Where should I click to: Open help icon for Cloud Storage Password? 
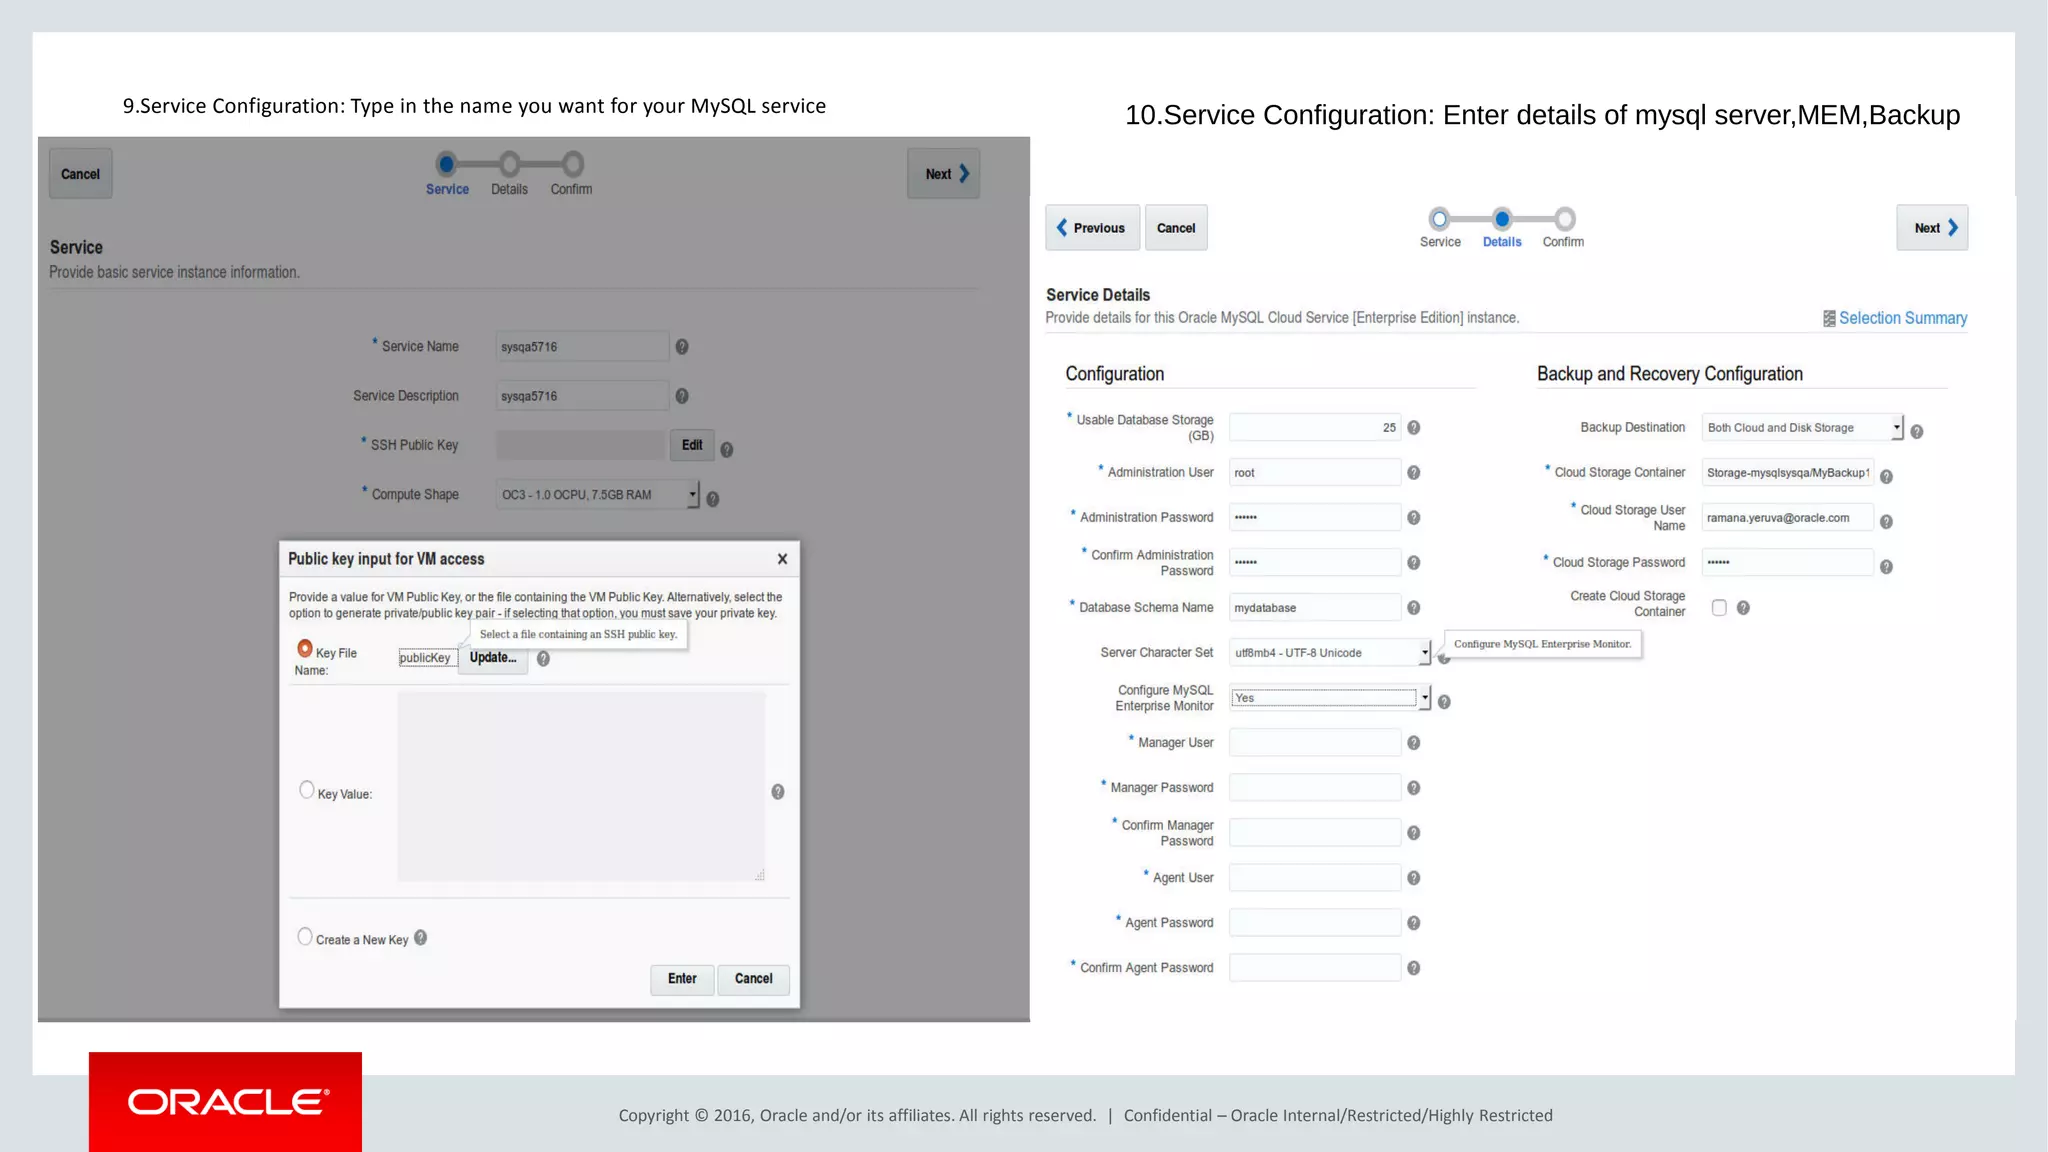pos(1886,567)
